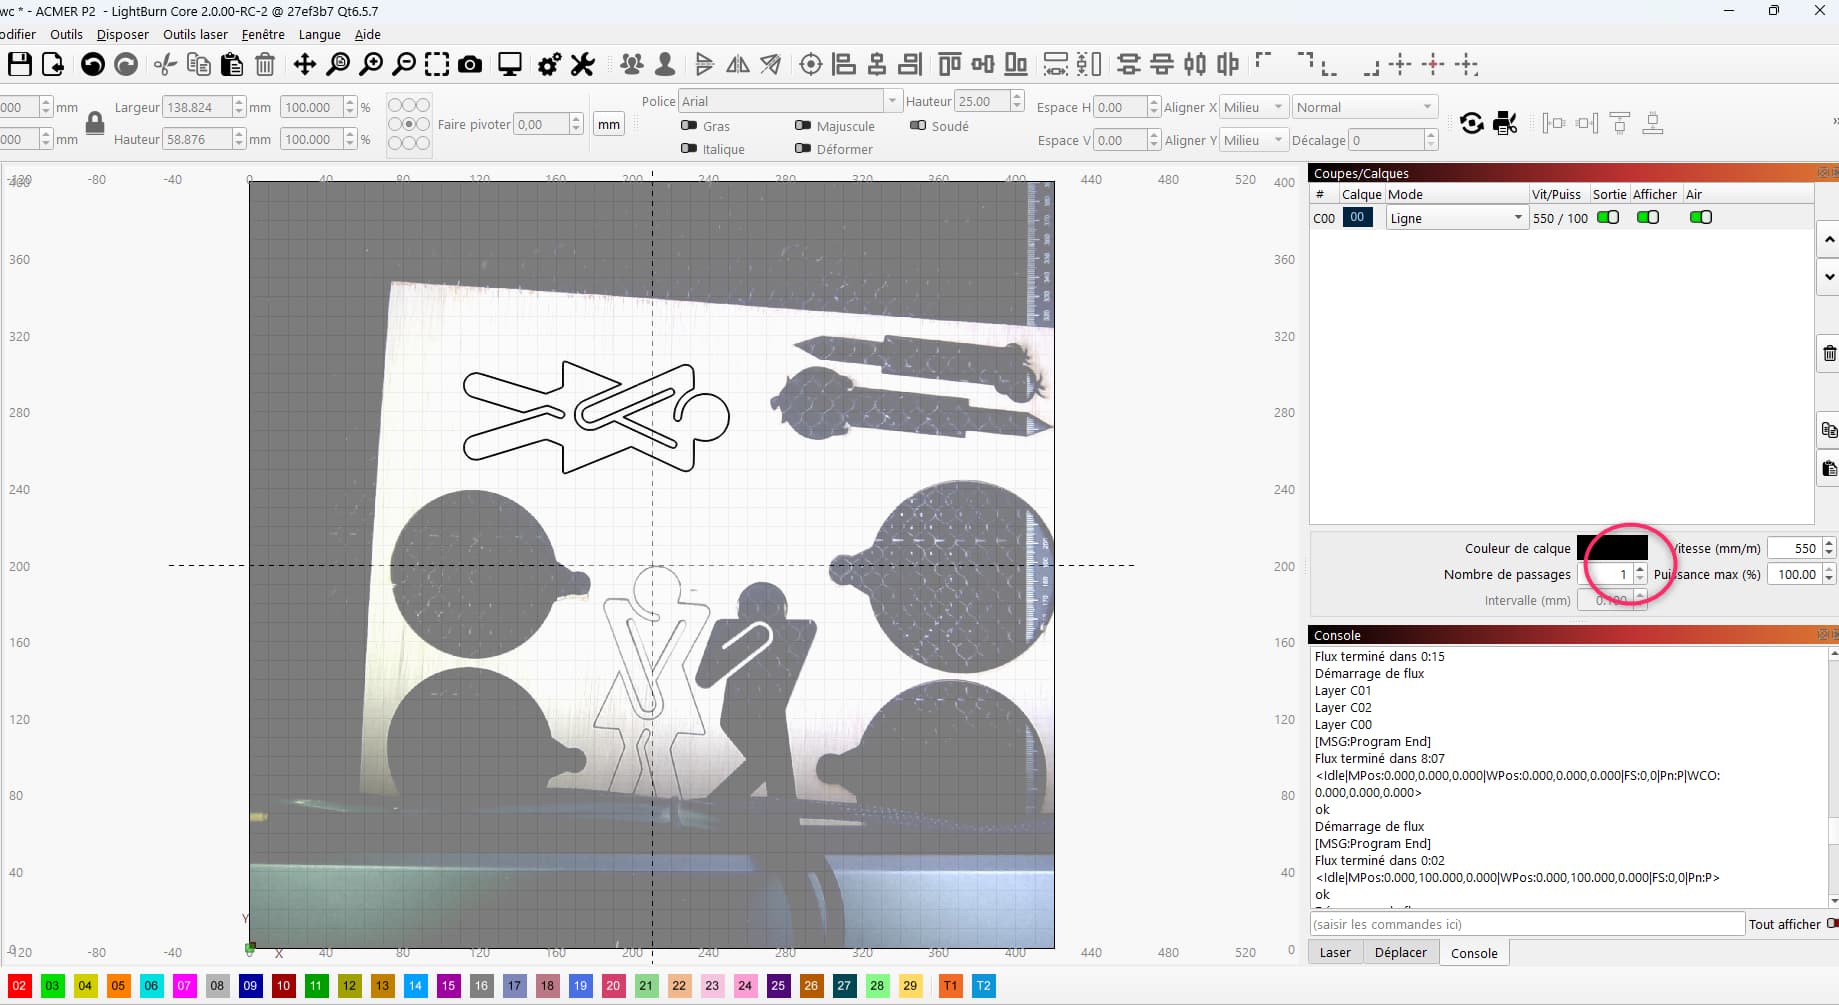Select the red color swatch 02 in palette
The width and height of the screenshot is (1839, 1005).
19,986
